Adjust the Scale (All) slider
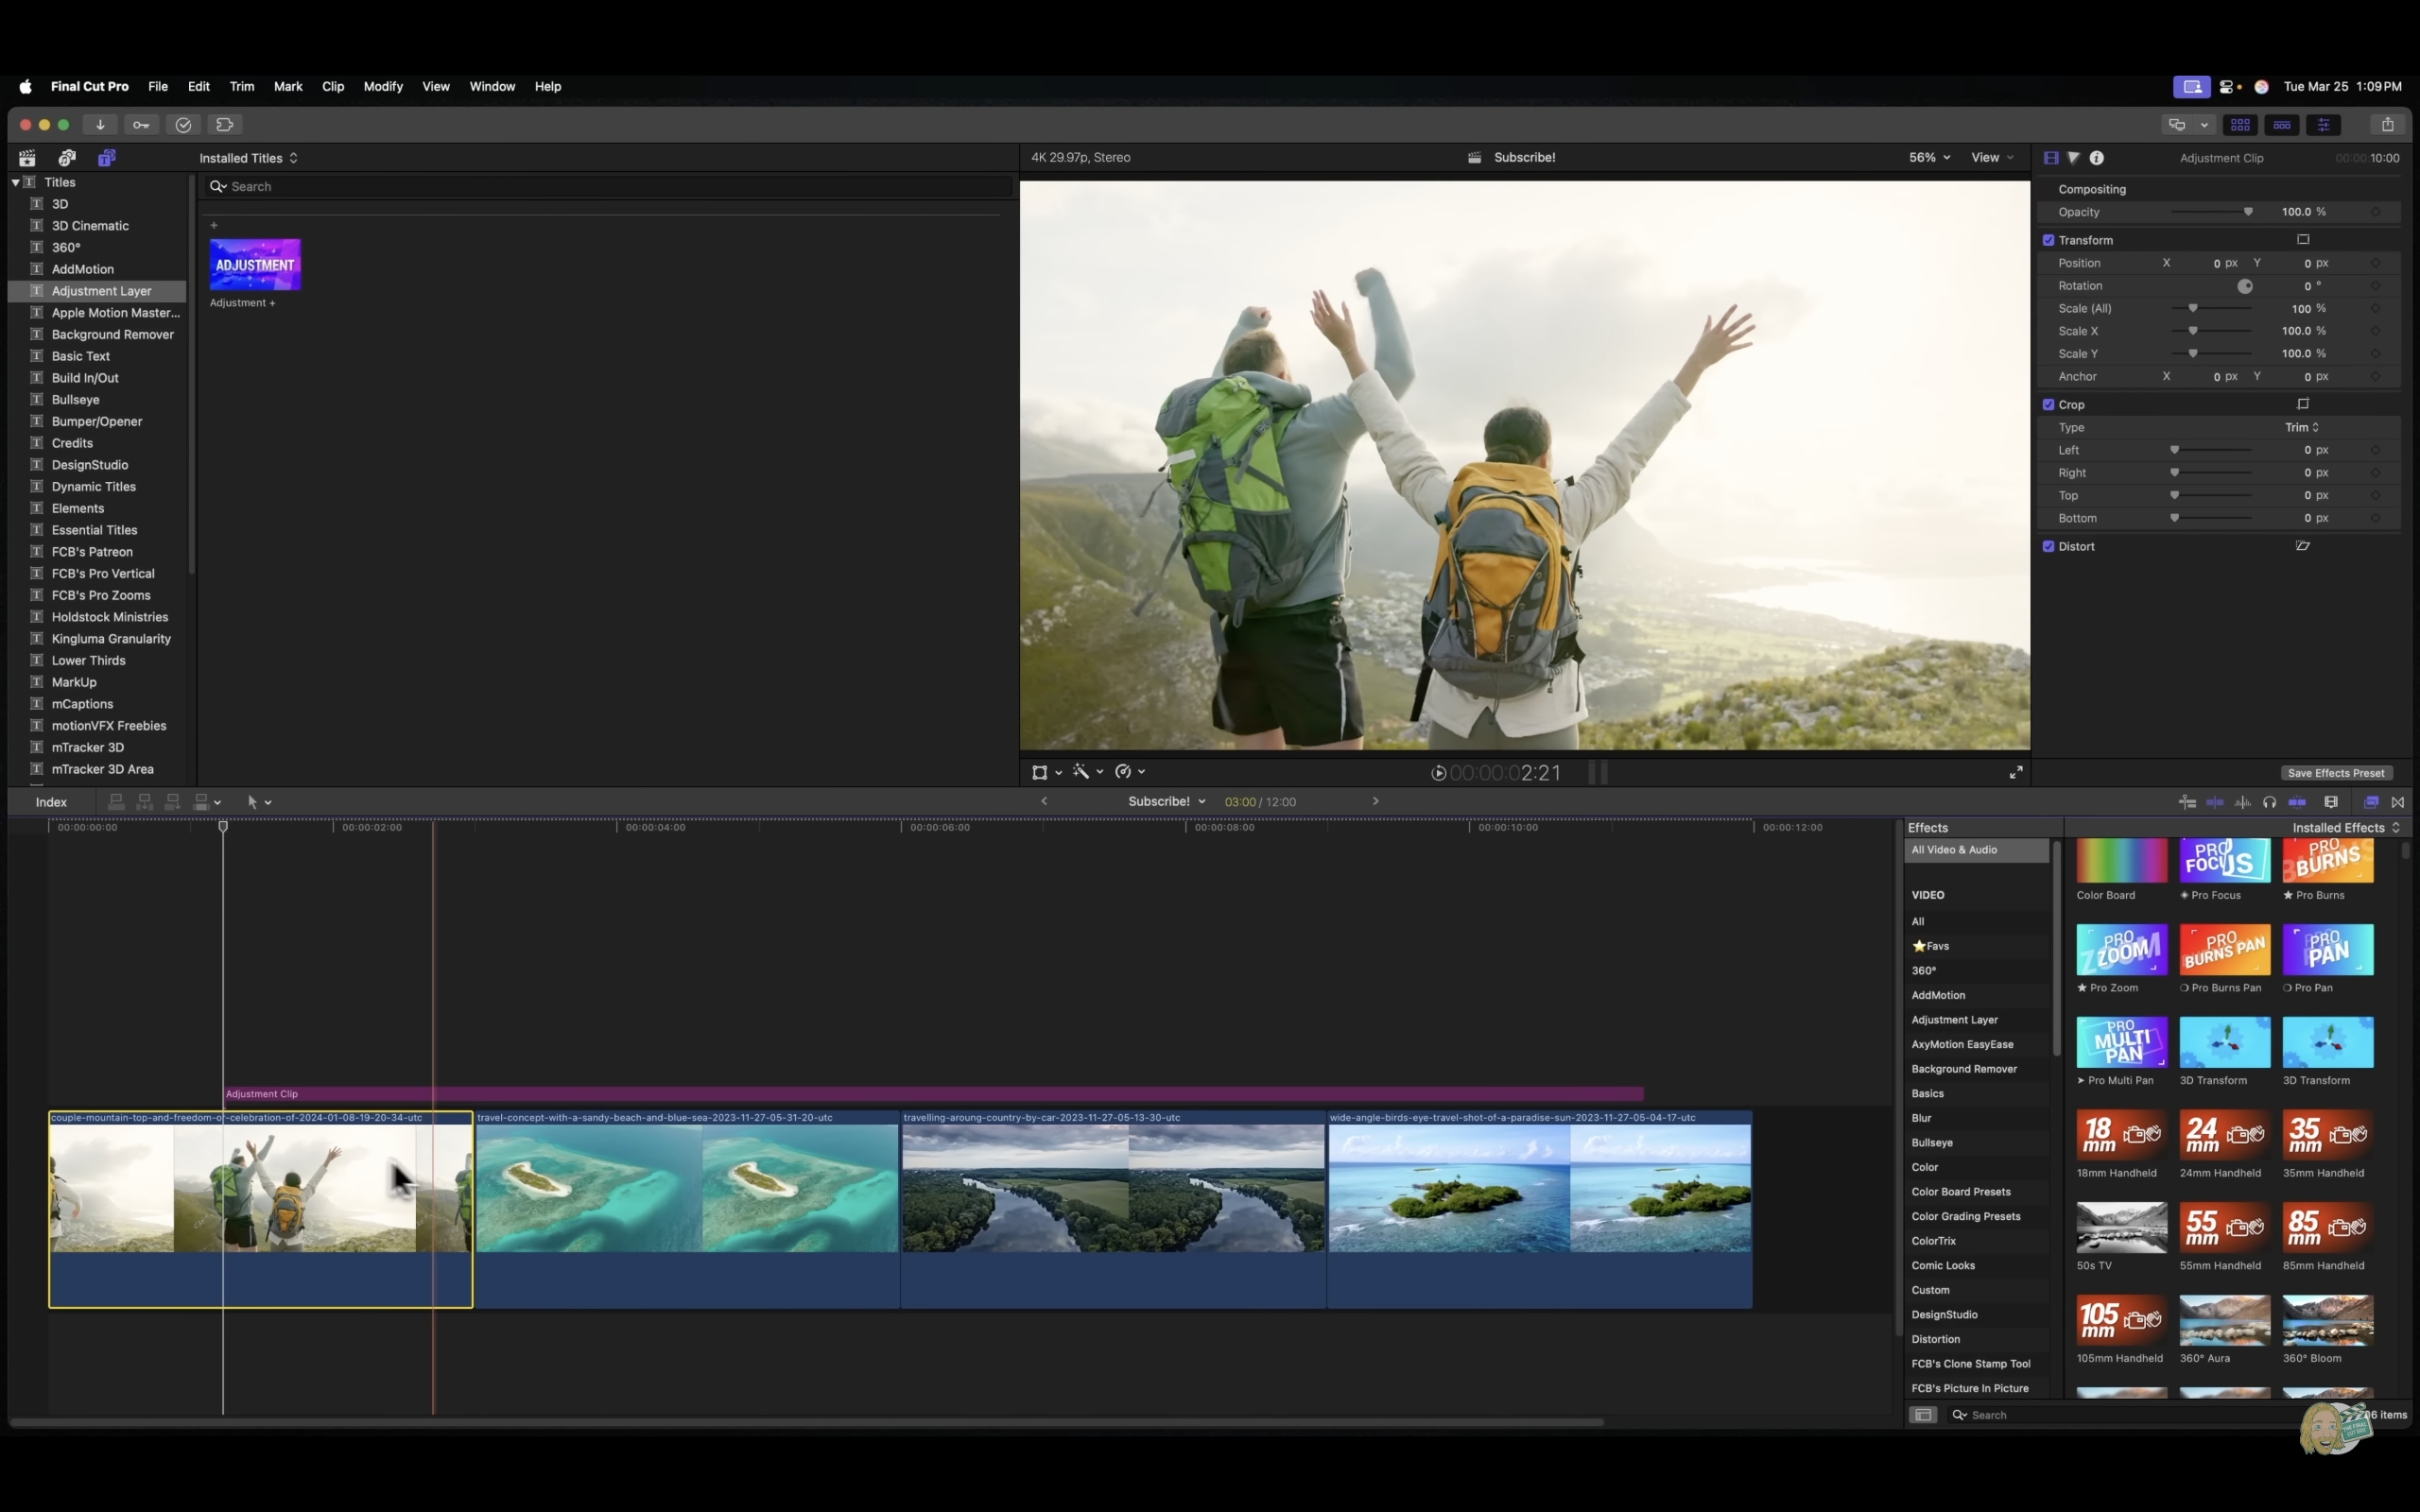Viewport: 2420px width, 1512px height. (x=2212, y=308)
